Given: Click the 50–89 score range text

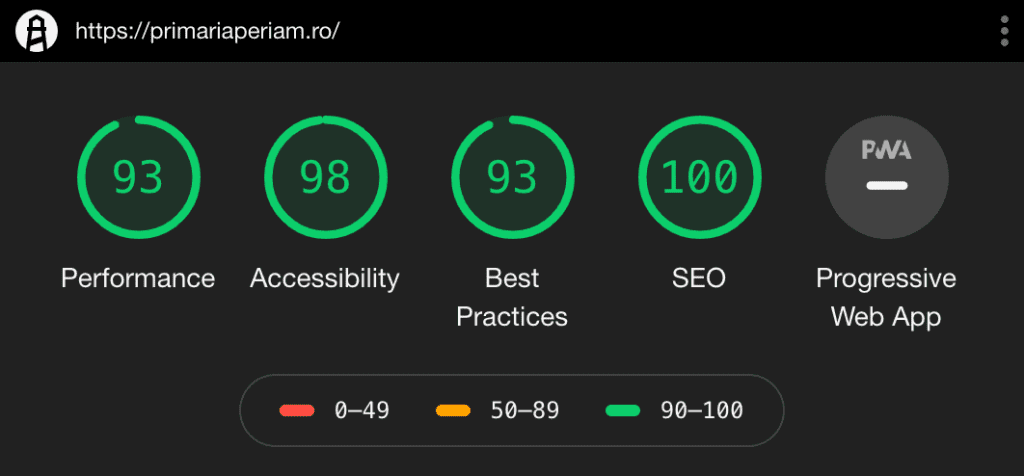Looking at the screenshot, I should click(x=525, y=410).
